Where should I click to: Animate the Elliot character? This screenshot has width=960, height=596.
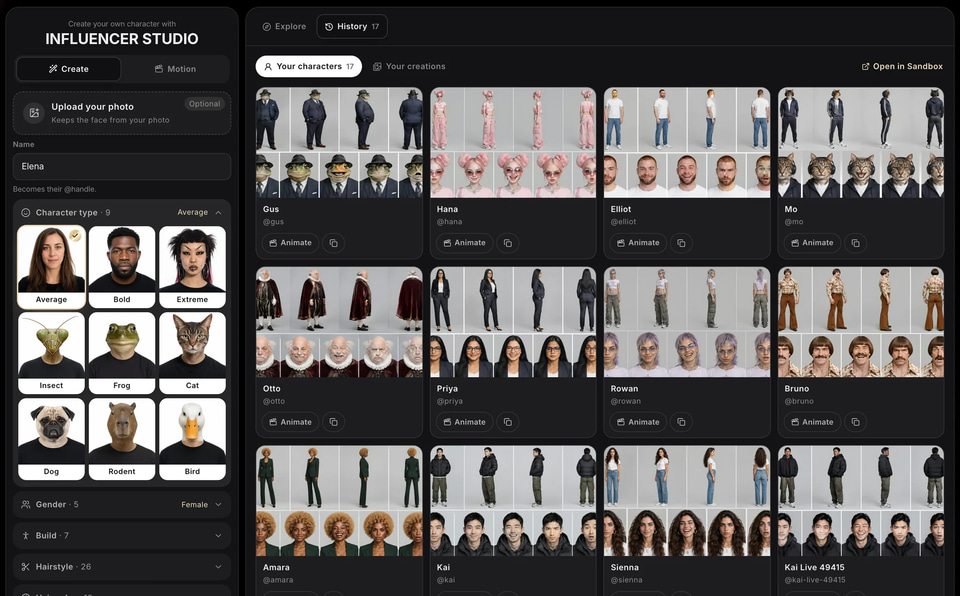point(638,243)
